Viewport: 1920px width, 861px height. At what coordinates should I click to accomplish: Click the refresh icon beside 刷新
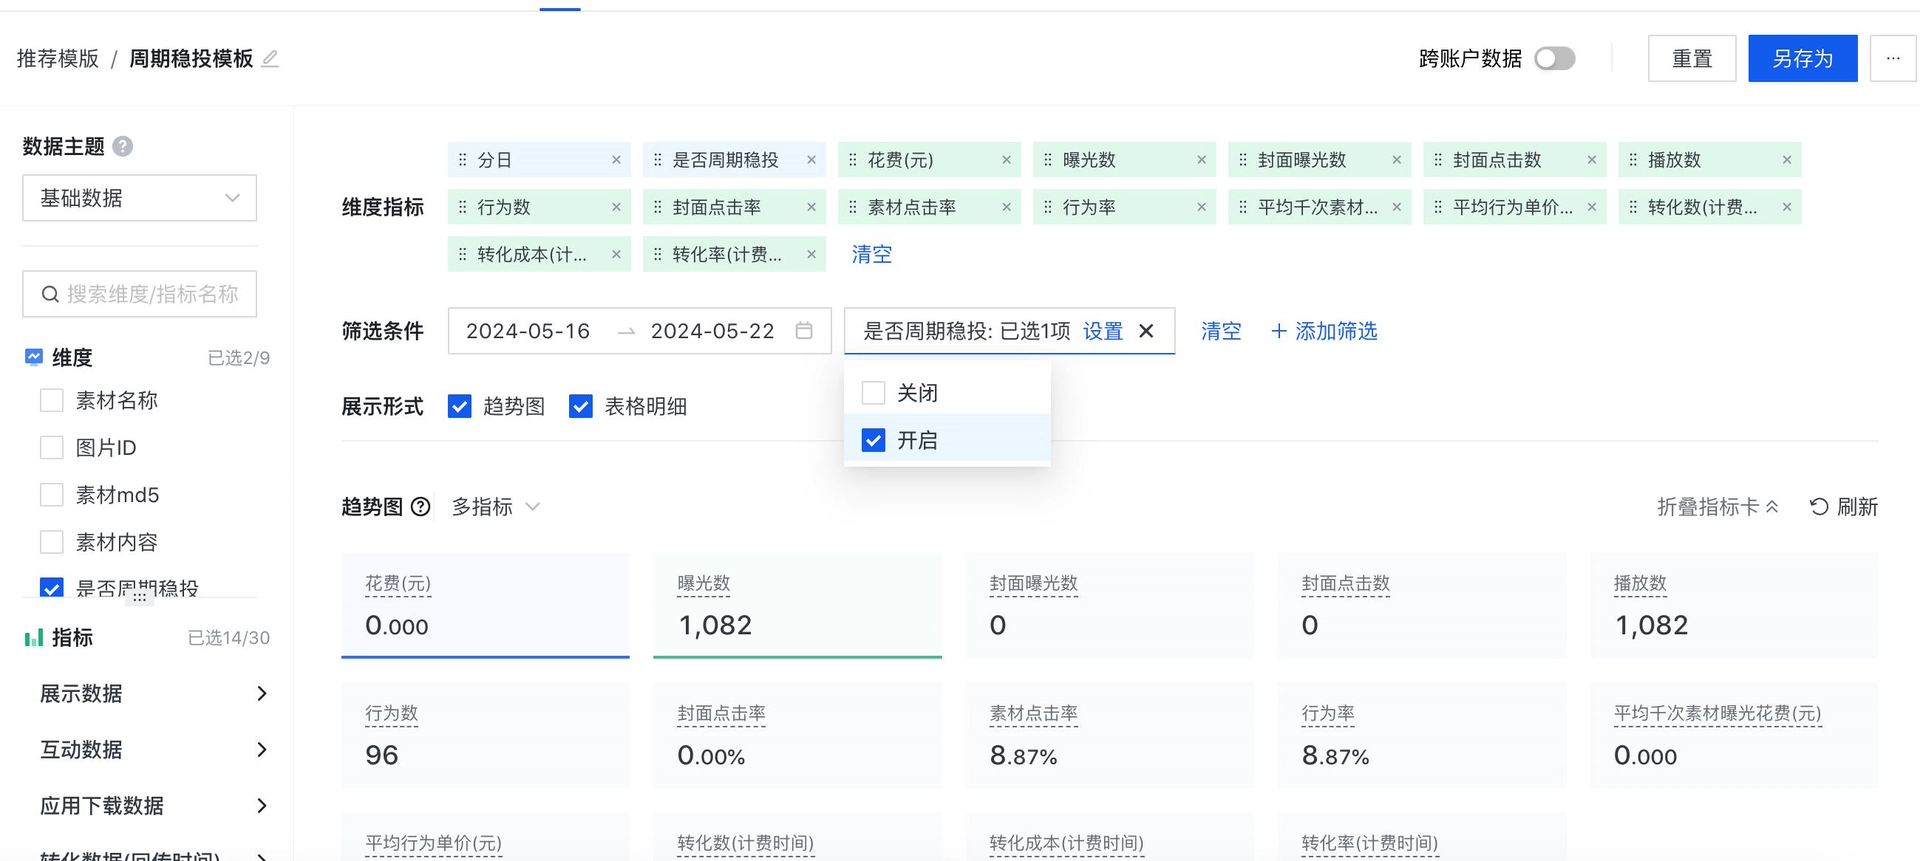click(1819, 507)
